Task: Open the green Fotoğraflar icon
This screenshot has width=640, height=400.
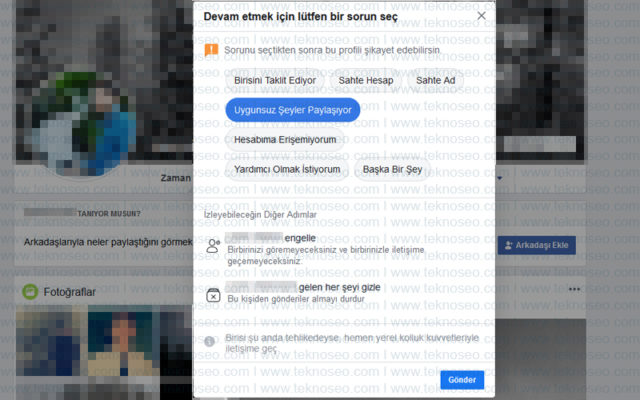Action: [x=30, y=292]
